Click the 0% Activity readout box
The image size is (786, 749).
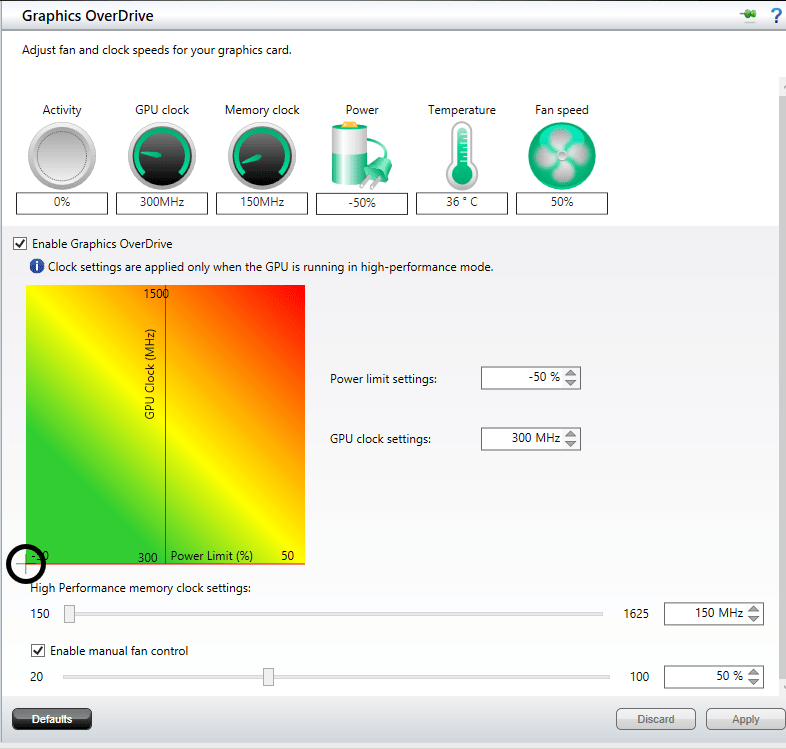tap(62, 203)
